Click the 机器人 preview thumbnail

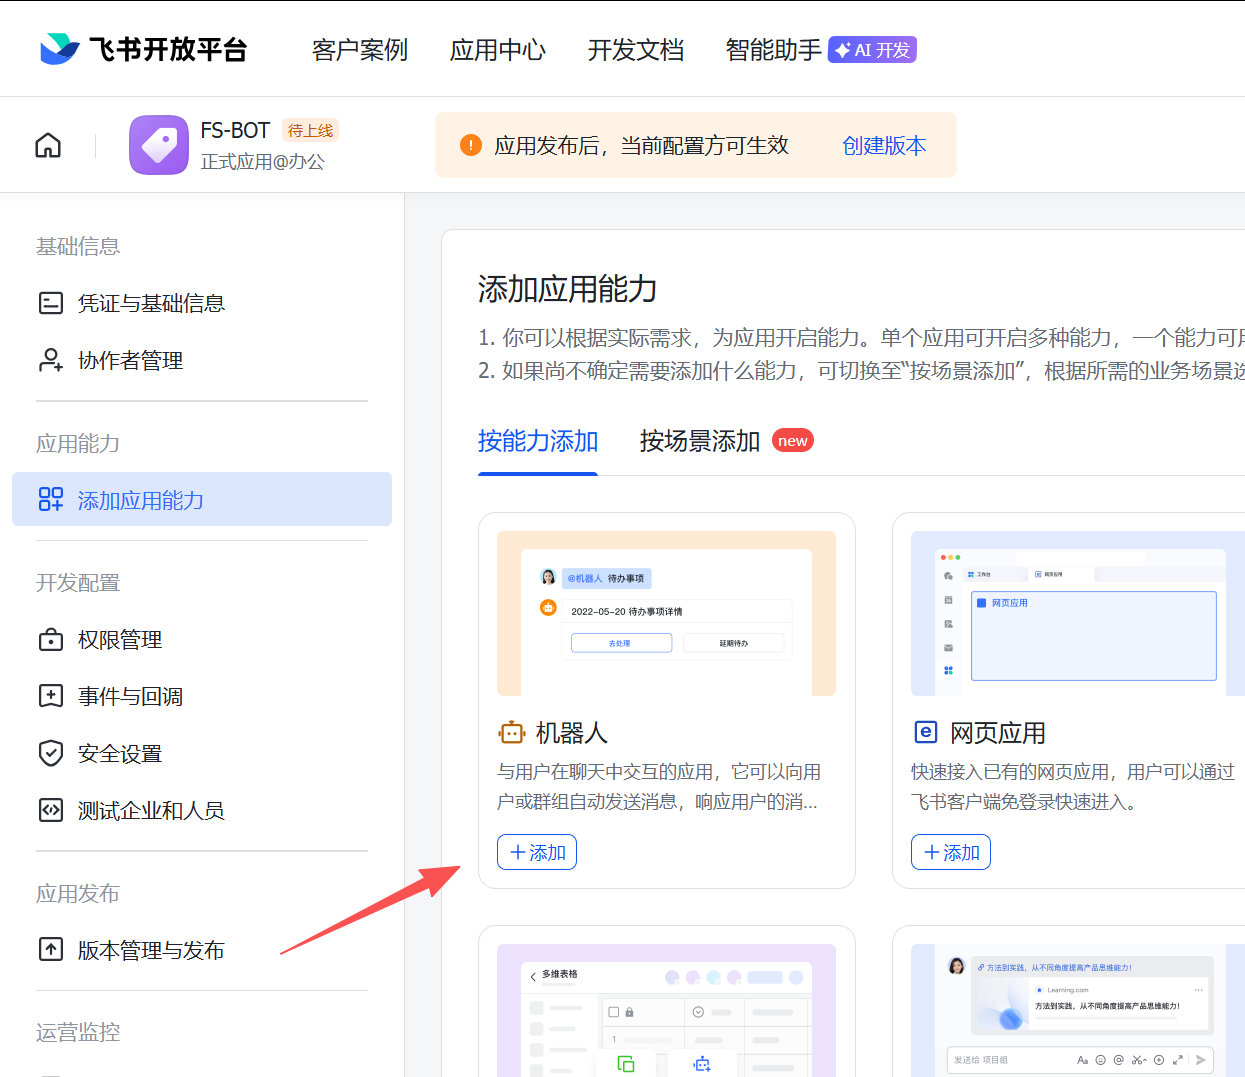pyautogui.click(x=666, y=613)
